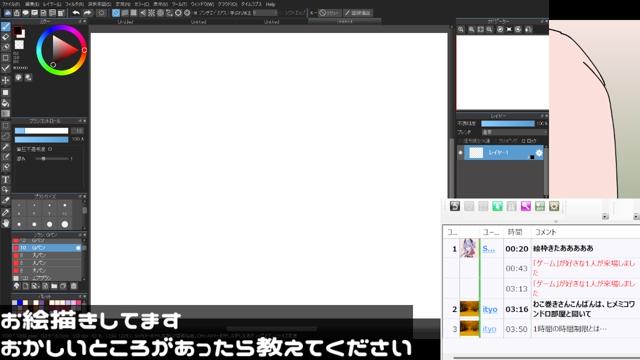This screenshot has width=640, height=360.
Task: Toggle ロック checkbox in layer panel
Action: (x=523, y=141)
